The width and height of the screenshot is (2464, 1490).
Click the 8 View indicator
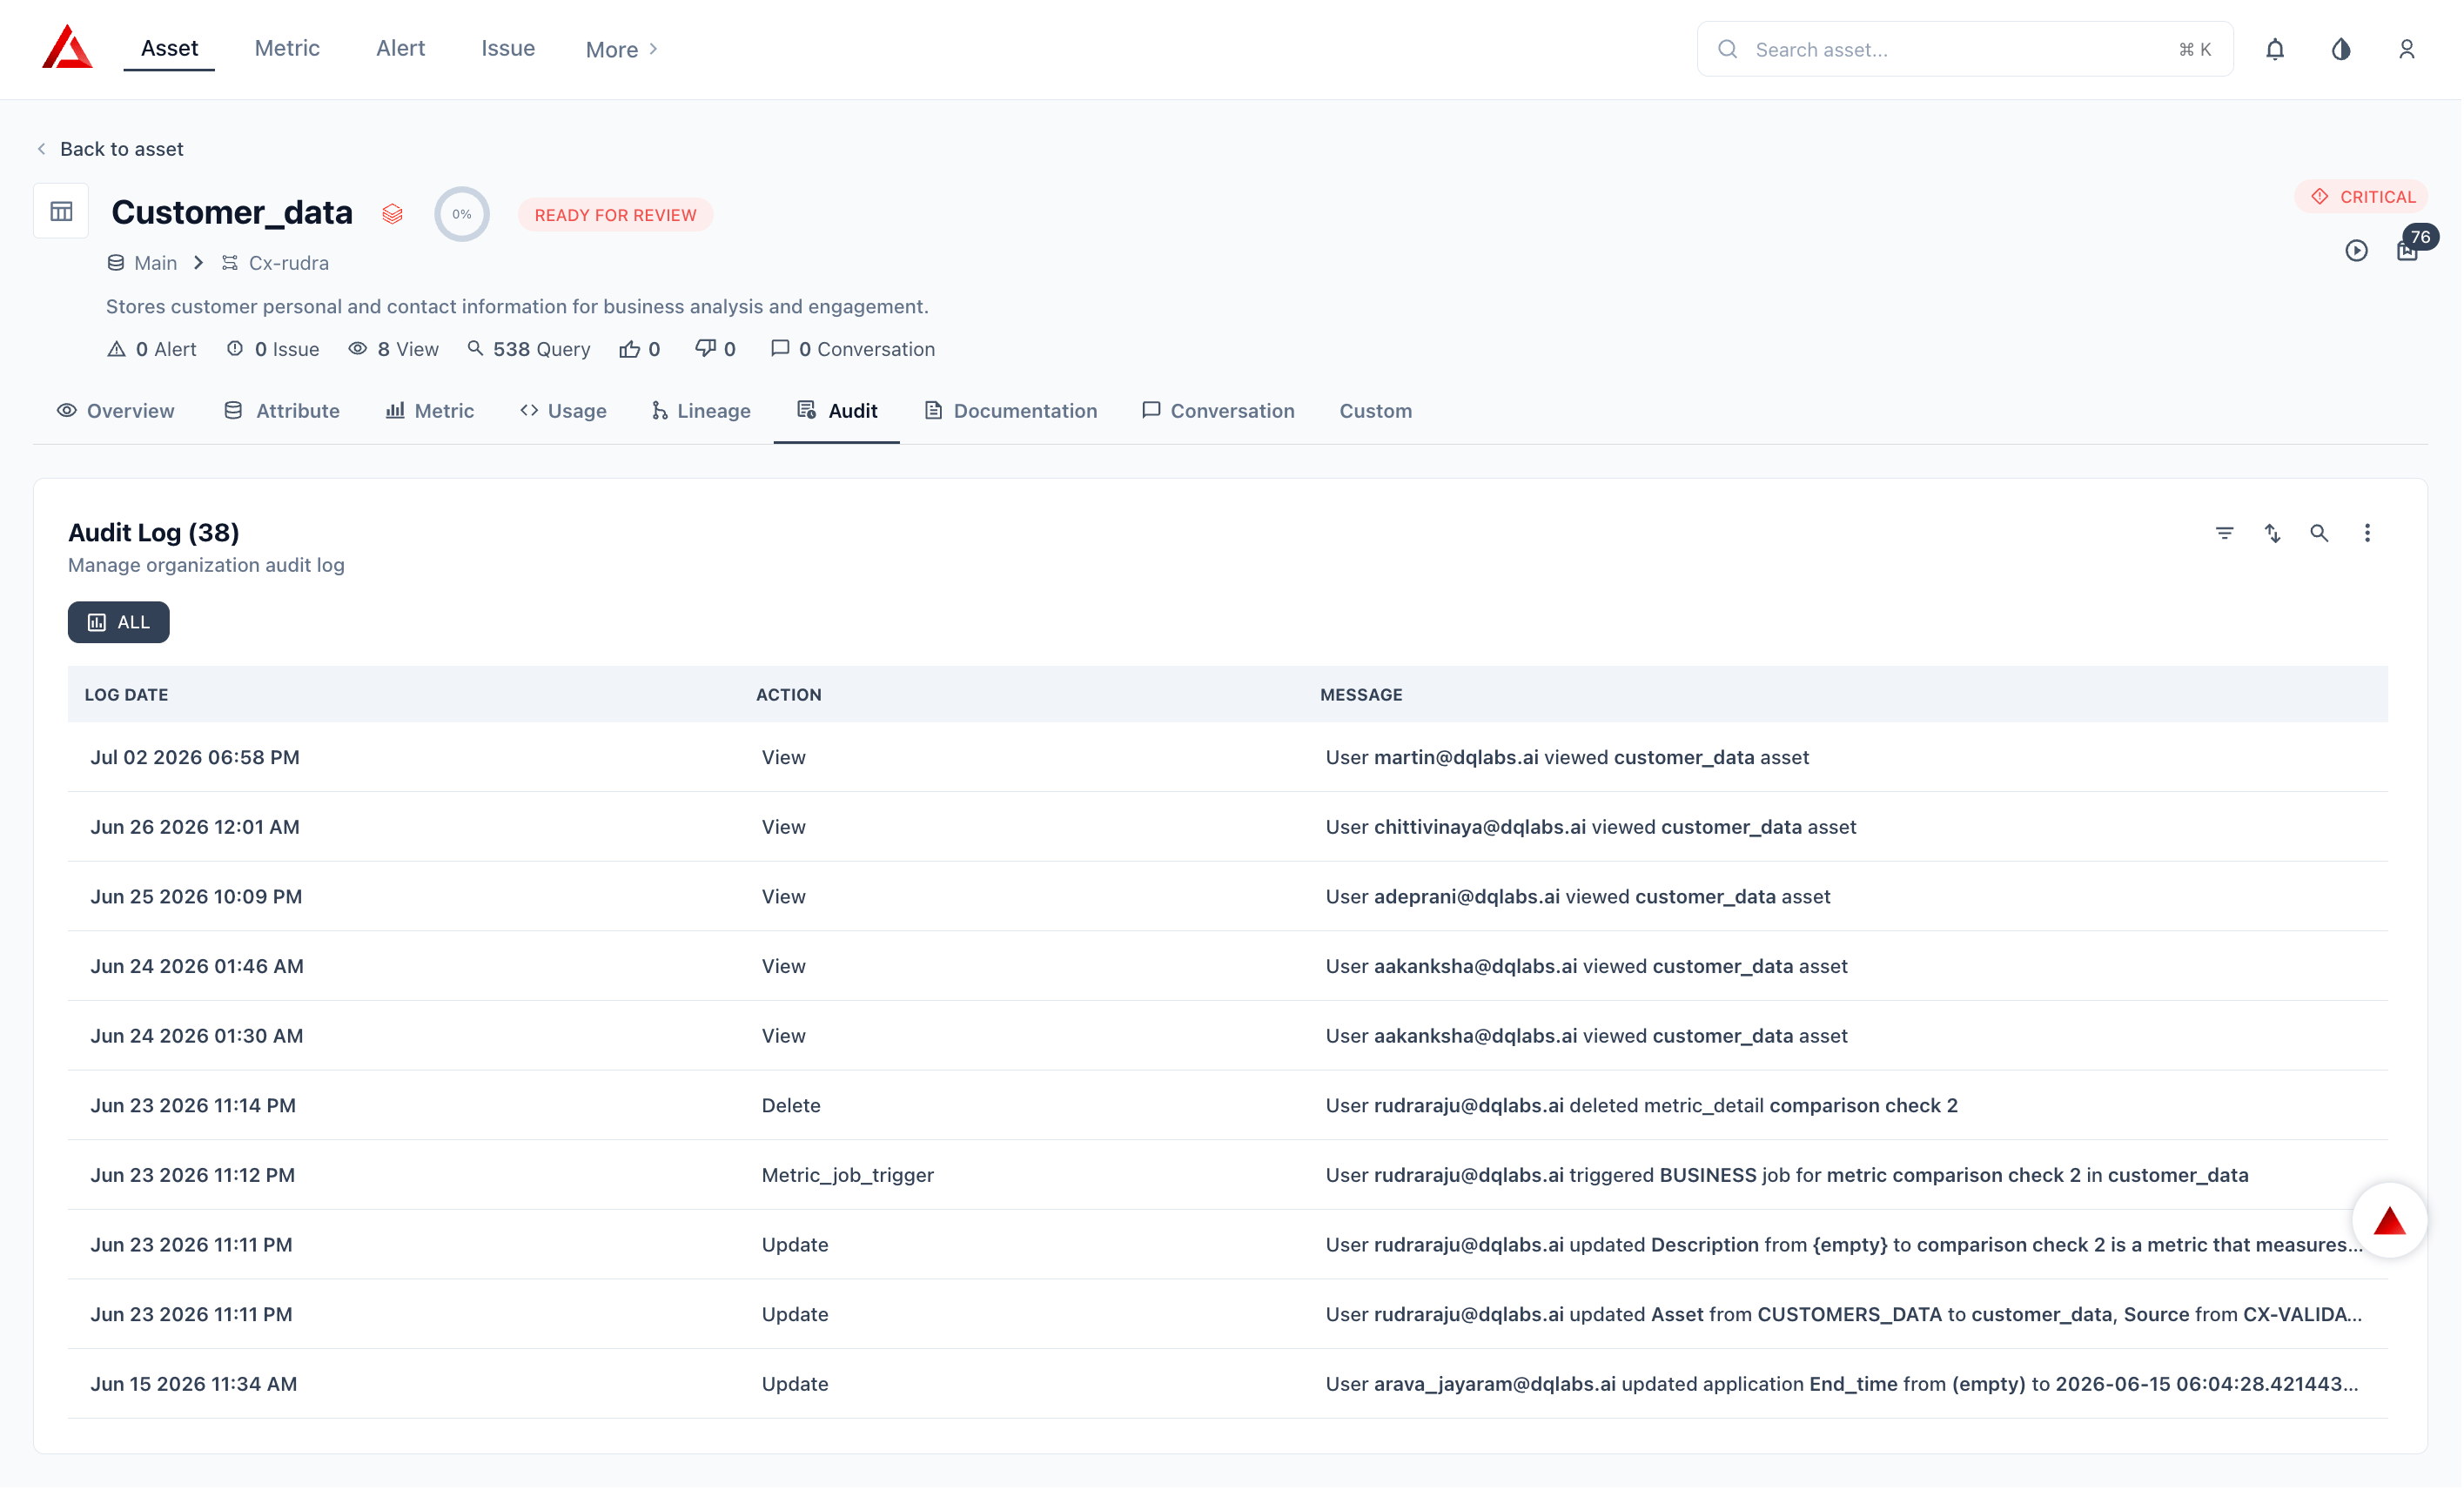[x=394, y=349]
